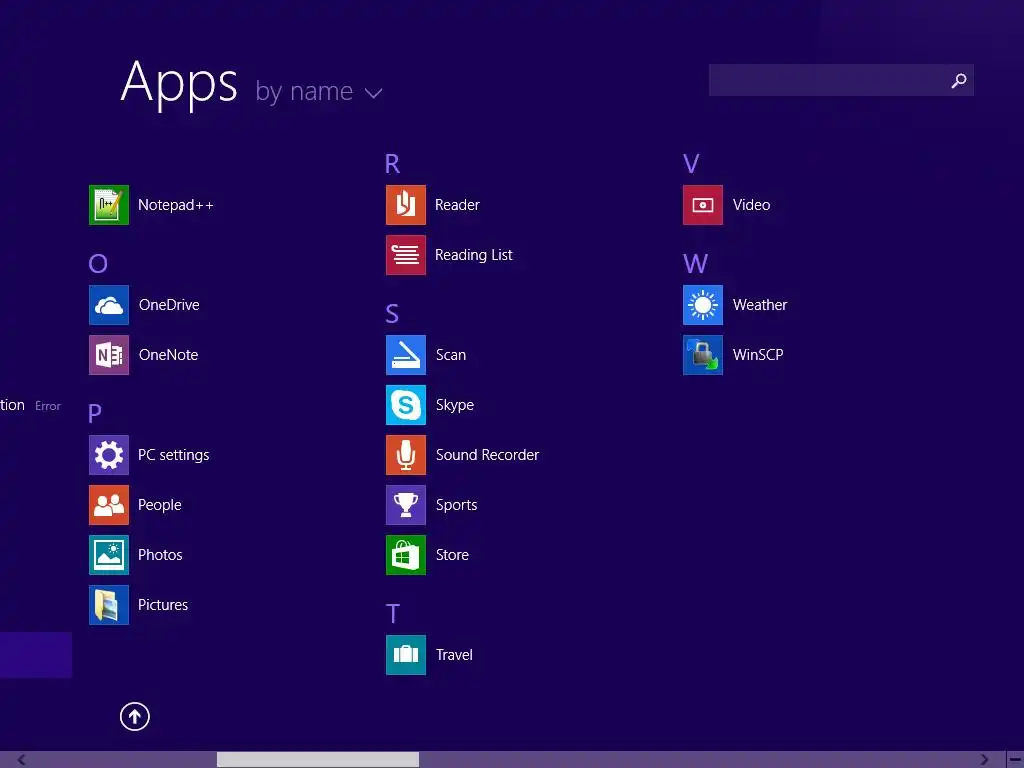The height and width of the screenshot is (768, 1024).
Task: Open the OneNote icon tile
Action: [x=108, y=355]
